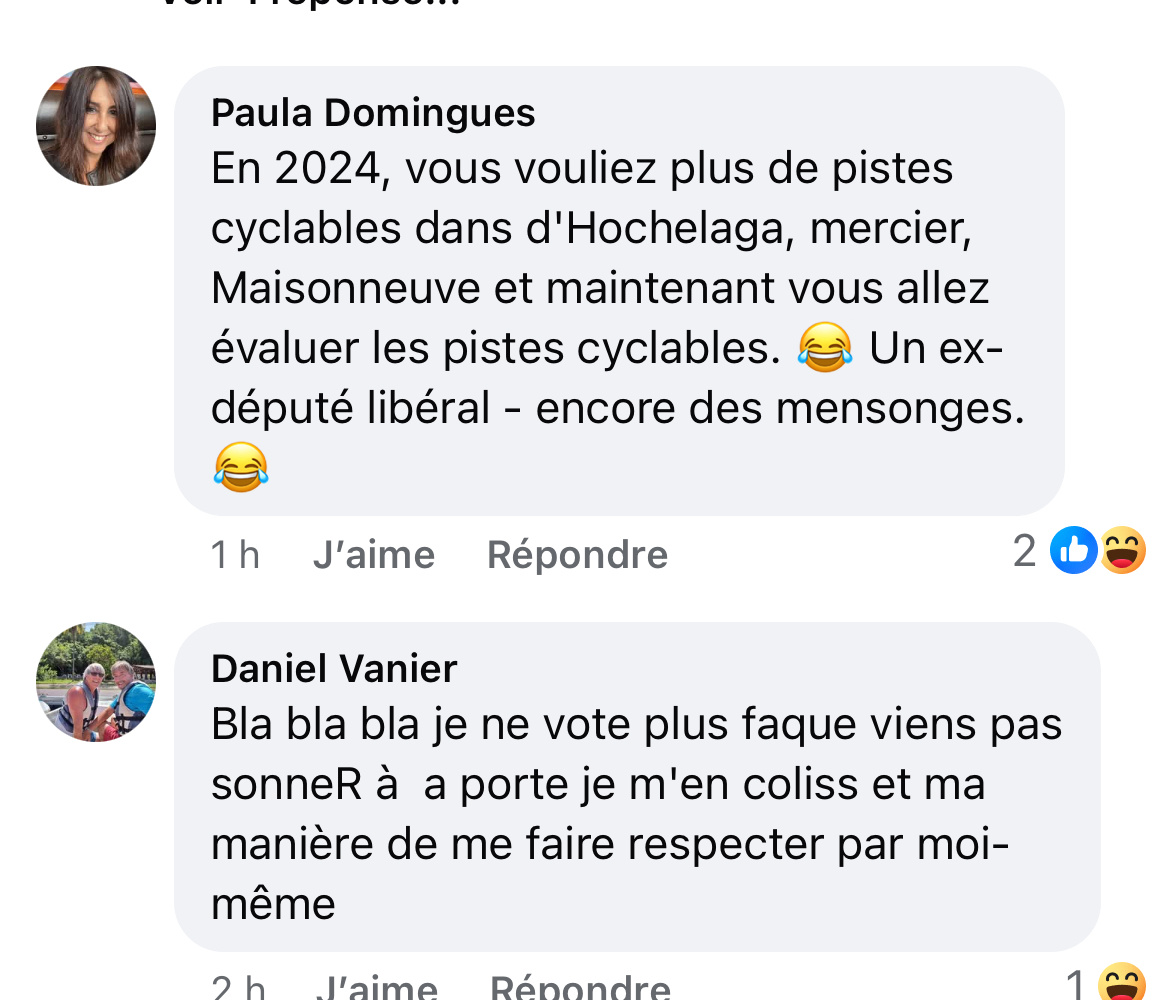Screen dimensions: 1170x1000
Task: Select Daniel's "Bla bla bla" comment bubble
Action: pos(636,786)
